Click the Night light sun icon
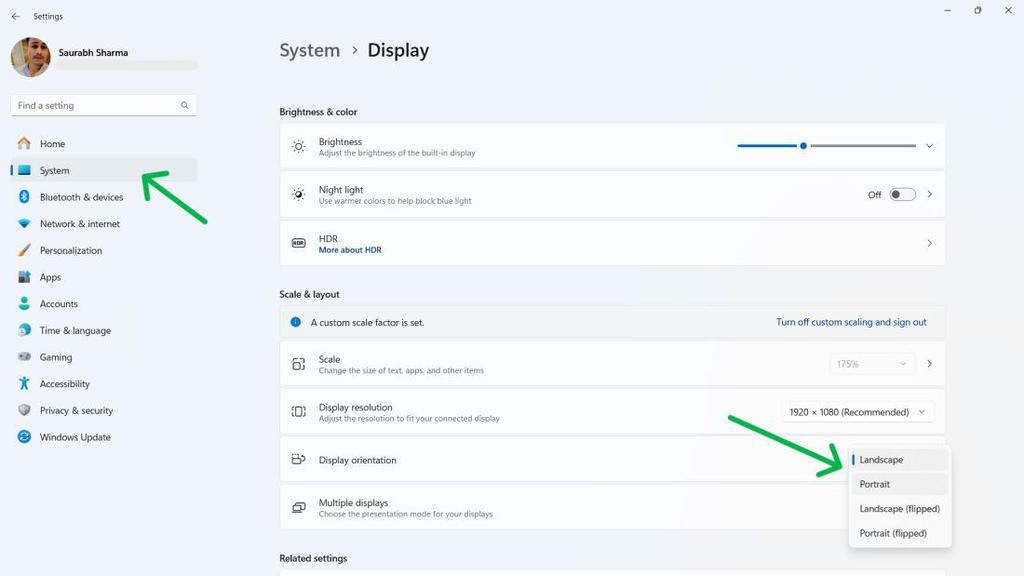The width and height of the screenshot is (1024, 576). 297,194
